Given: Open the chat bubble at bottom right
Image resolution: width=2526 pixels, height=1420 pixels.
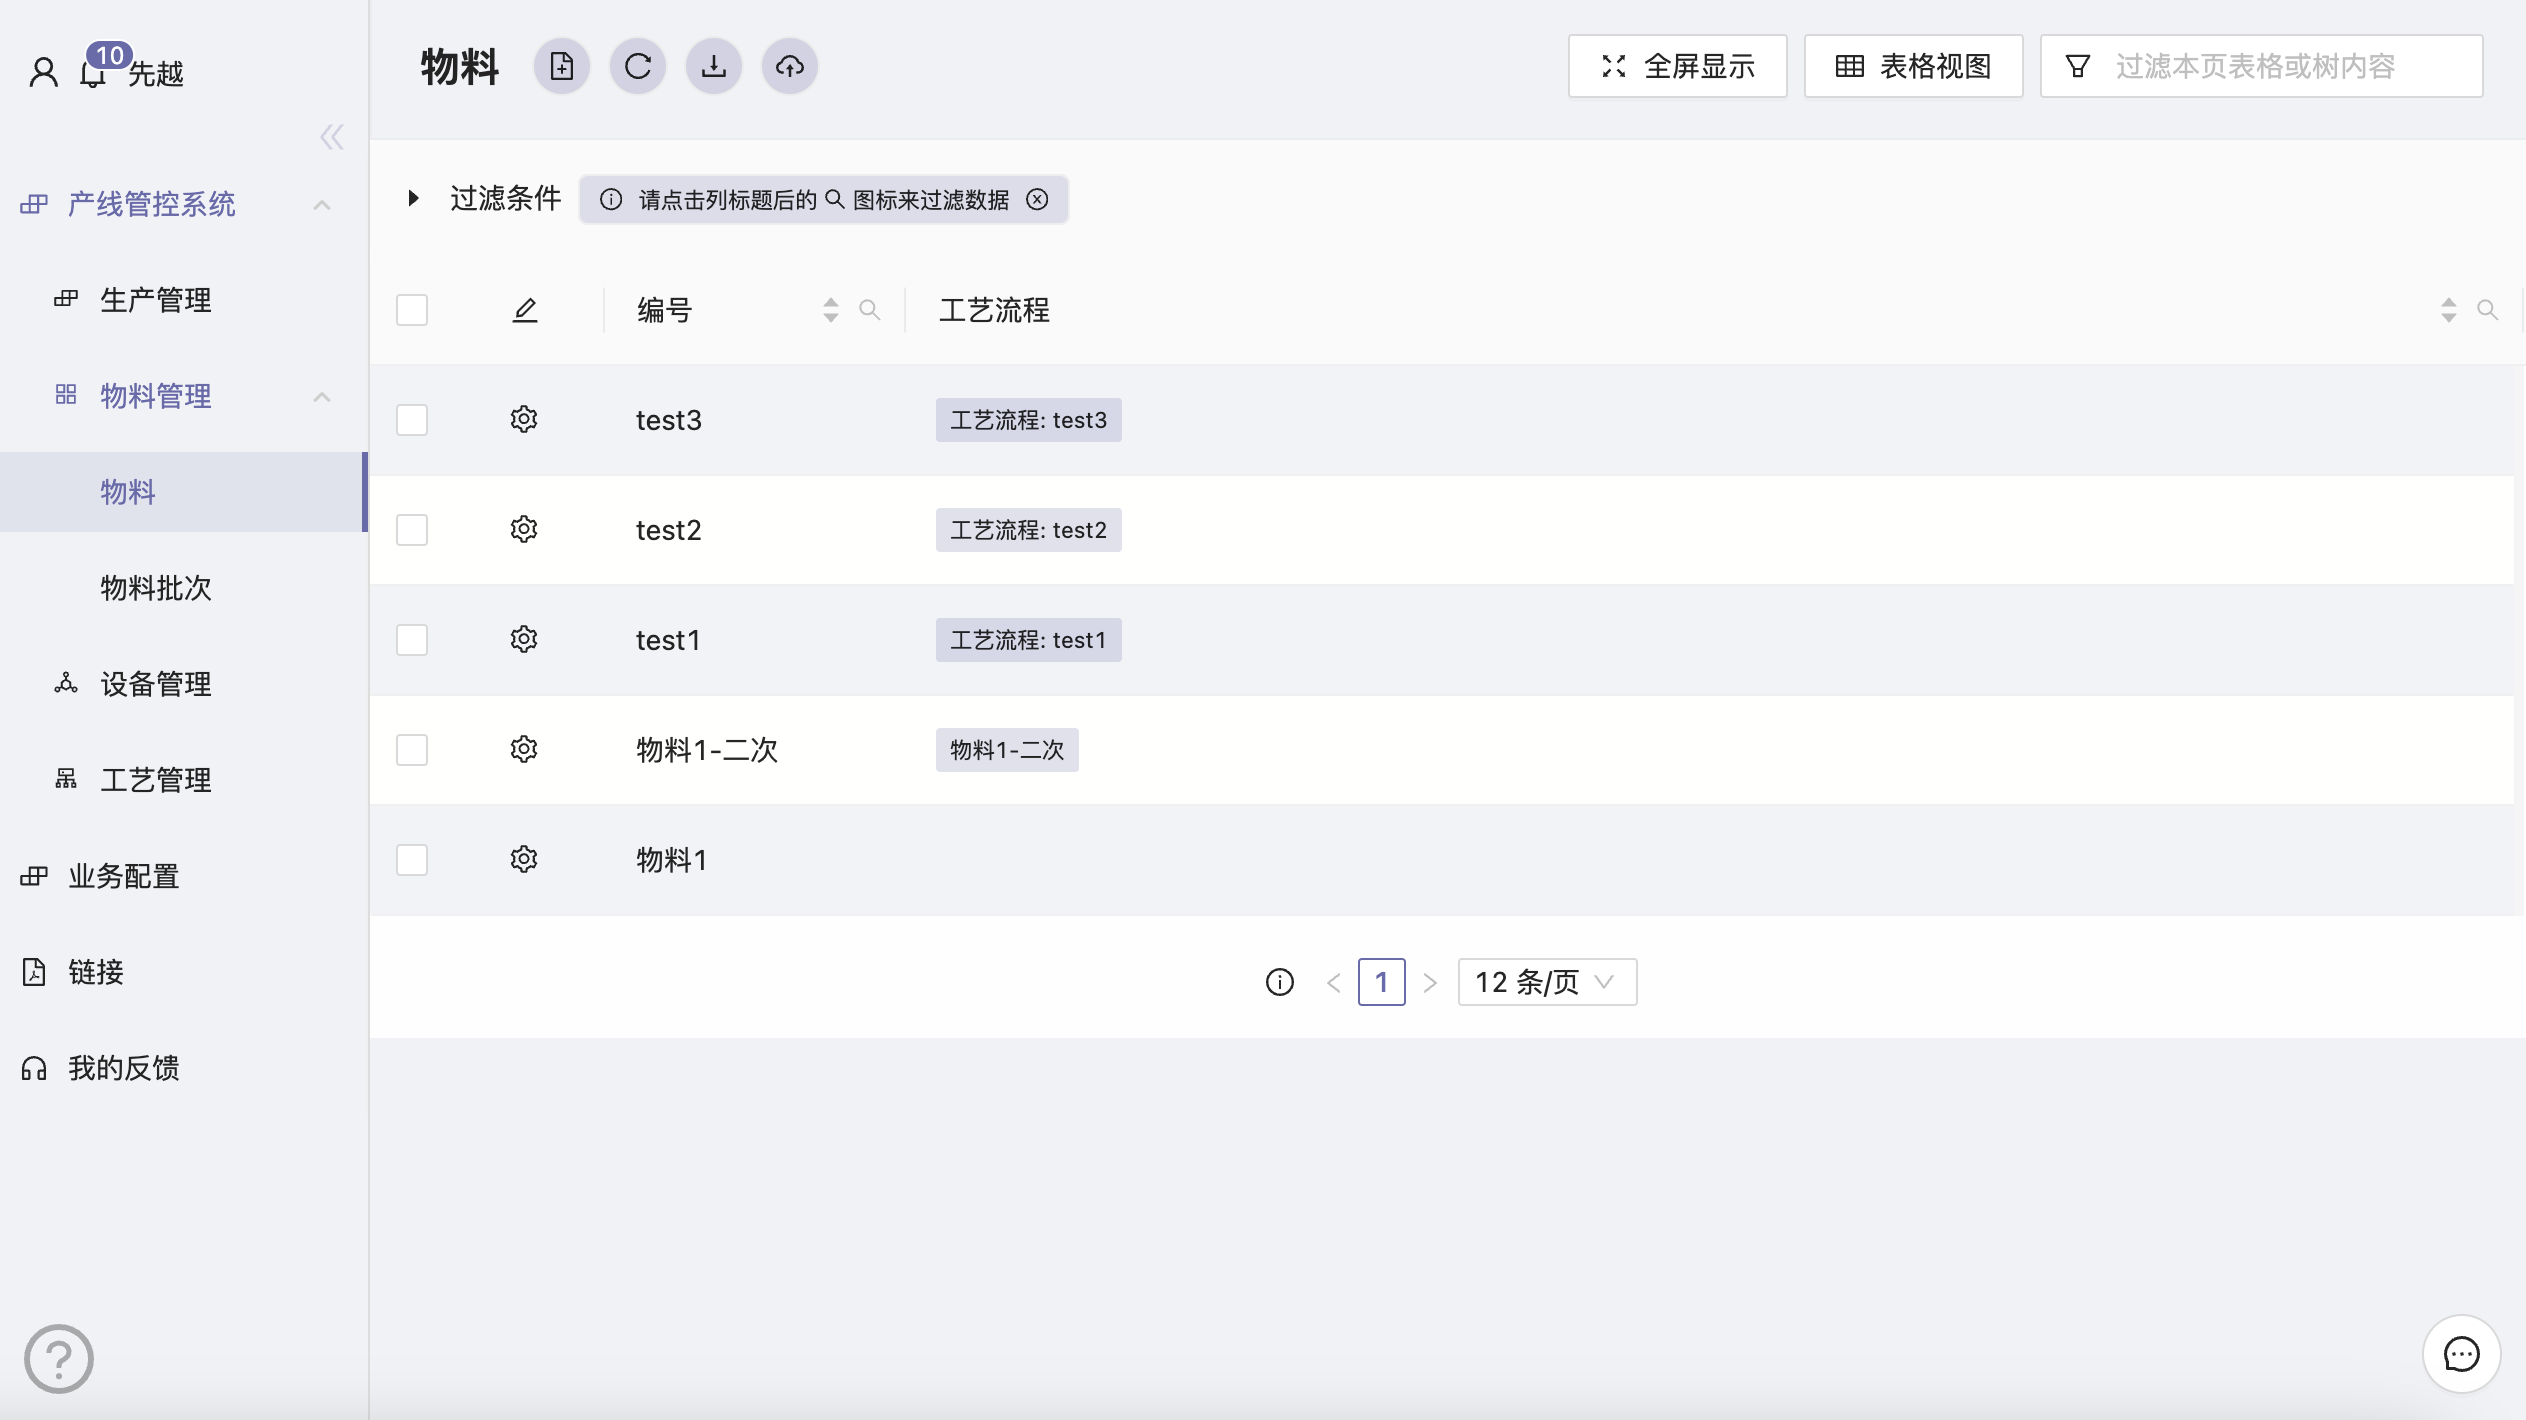Looking at the screenshot, I should [2461, 1354].
